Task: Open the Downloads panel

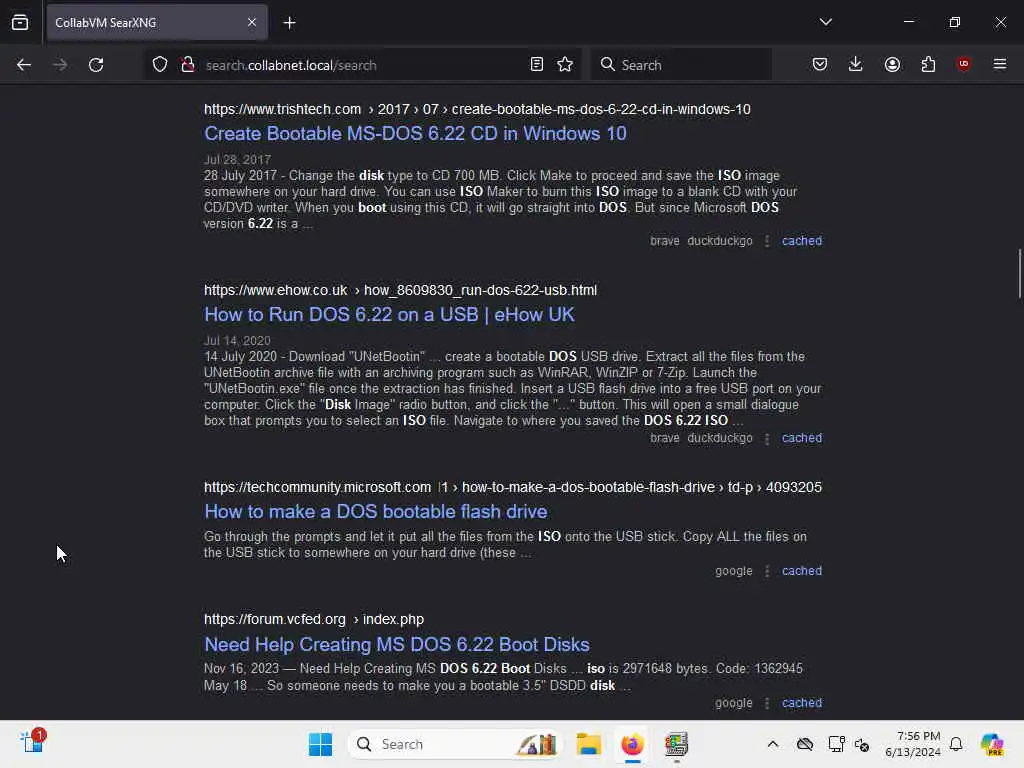Action: click(x=856, y=64)
